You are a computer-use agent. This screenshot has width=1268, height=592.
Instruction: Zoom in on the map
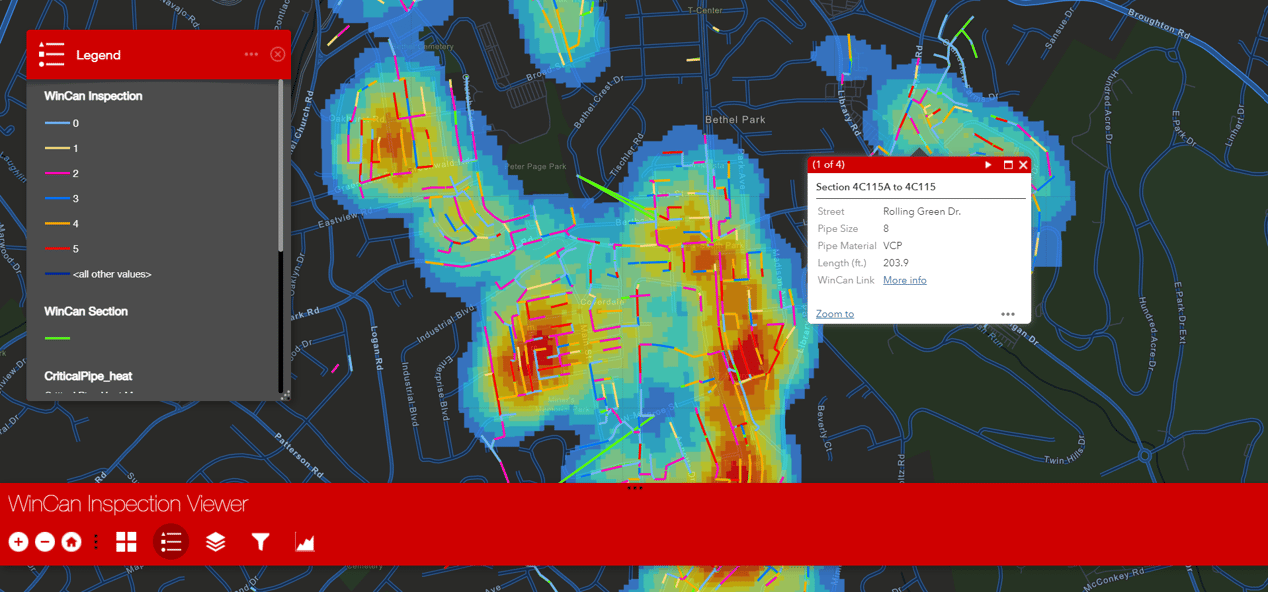tap(18, 541)
